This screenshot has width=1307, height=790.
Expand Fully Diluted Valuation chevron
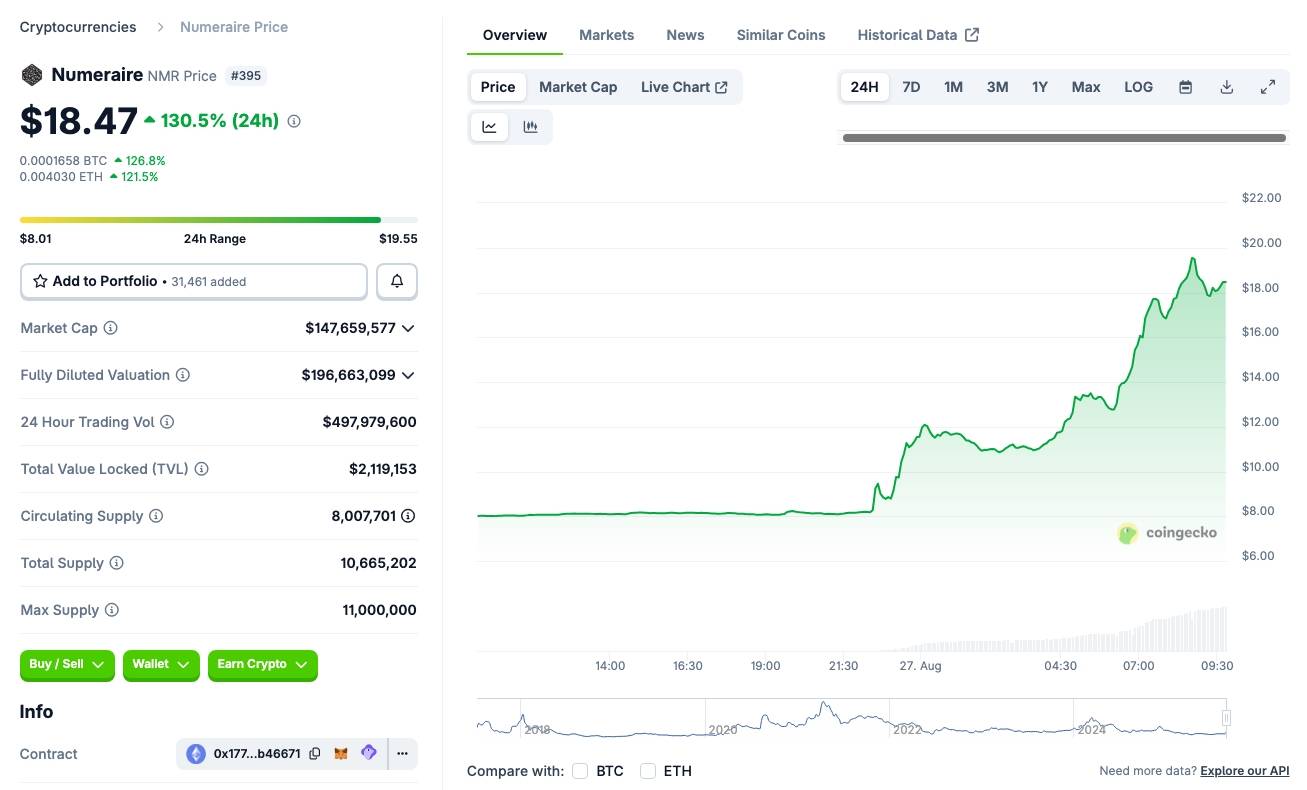pos(408,375)
